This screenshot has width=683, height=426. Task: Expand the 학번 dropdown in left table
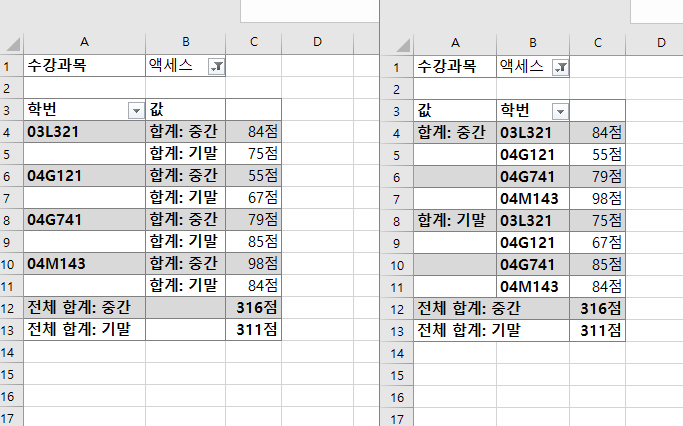click(x=135, y=110)
